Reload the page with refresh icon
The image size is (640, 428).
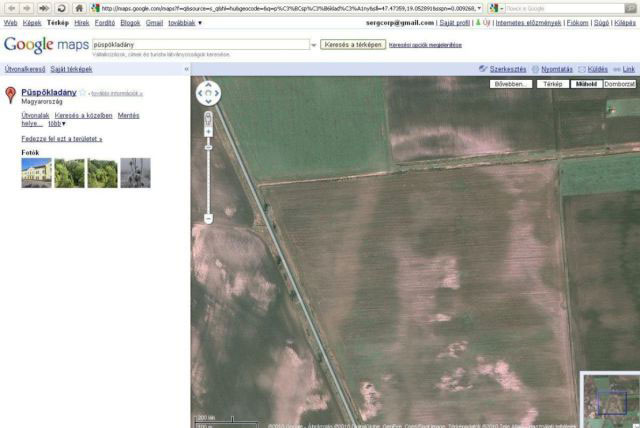point(61,8)
